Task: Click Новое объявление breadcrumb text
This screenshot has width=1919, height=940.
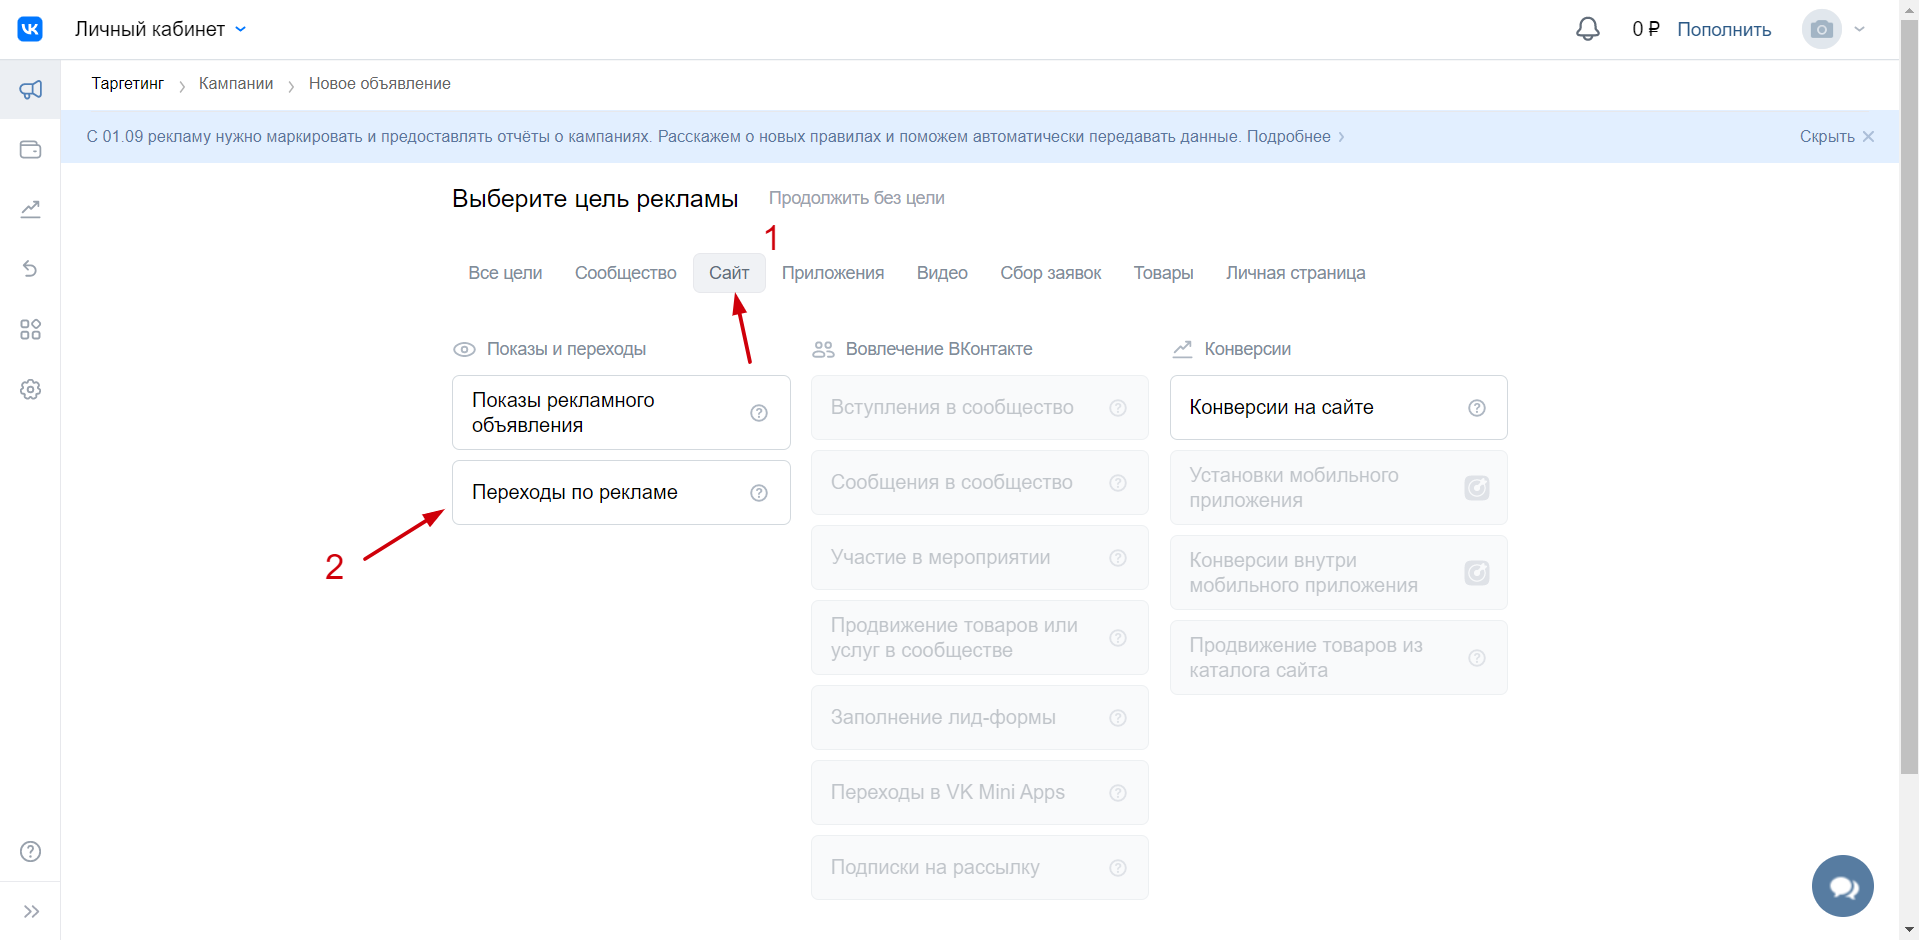Action: click(379, 84)
